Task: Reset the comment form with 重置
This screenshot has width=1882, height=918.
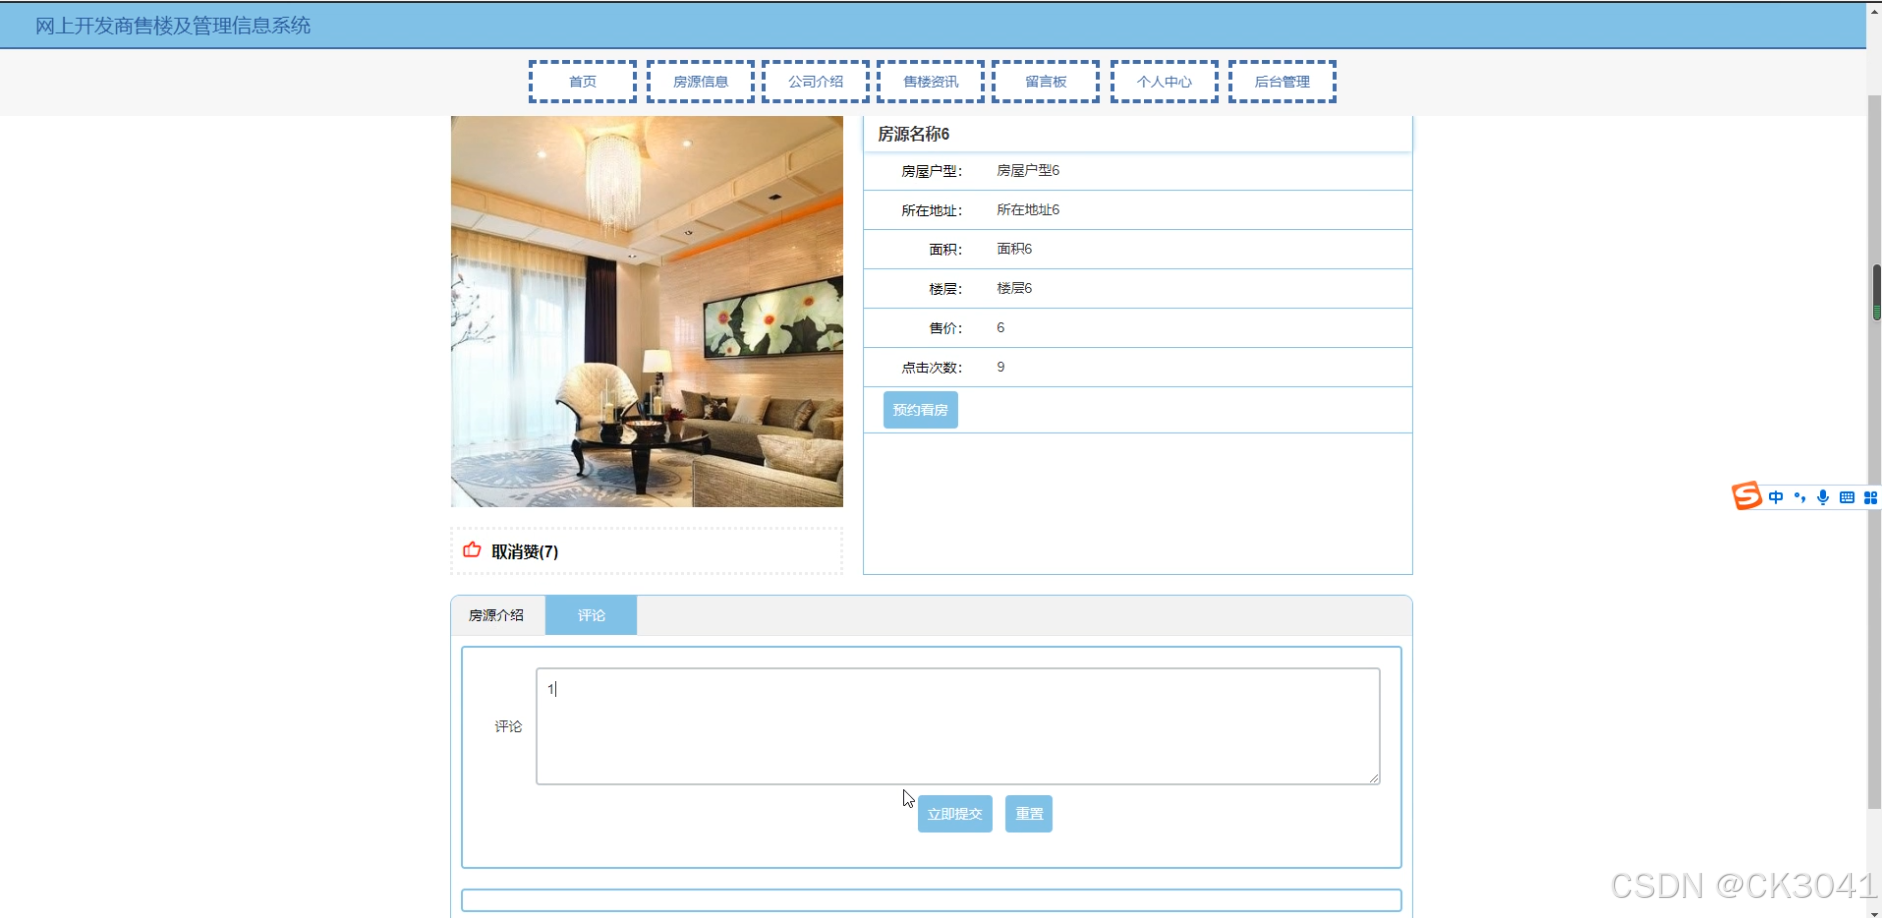Action: (x=1028, y=813)
